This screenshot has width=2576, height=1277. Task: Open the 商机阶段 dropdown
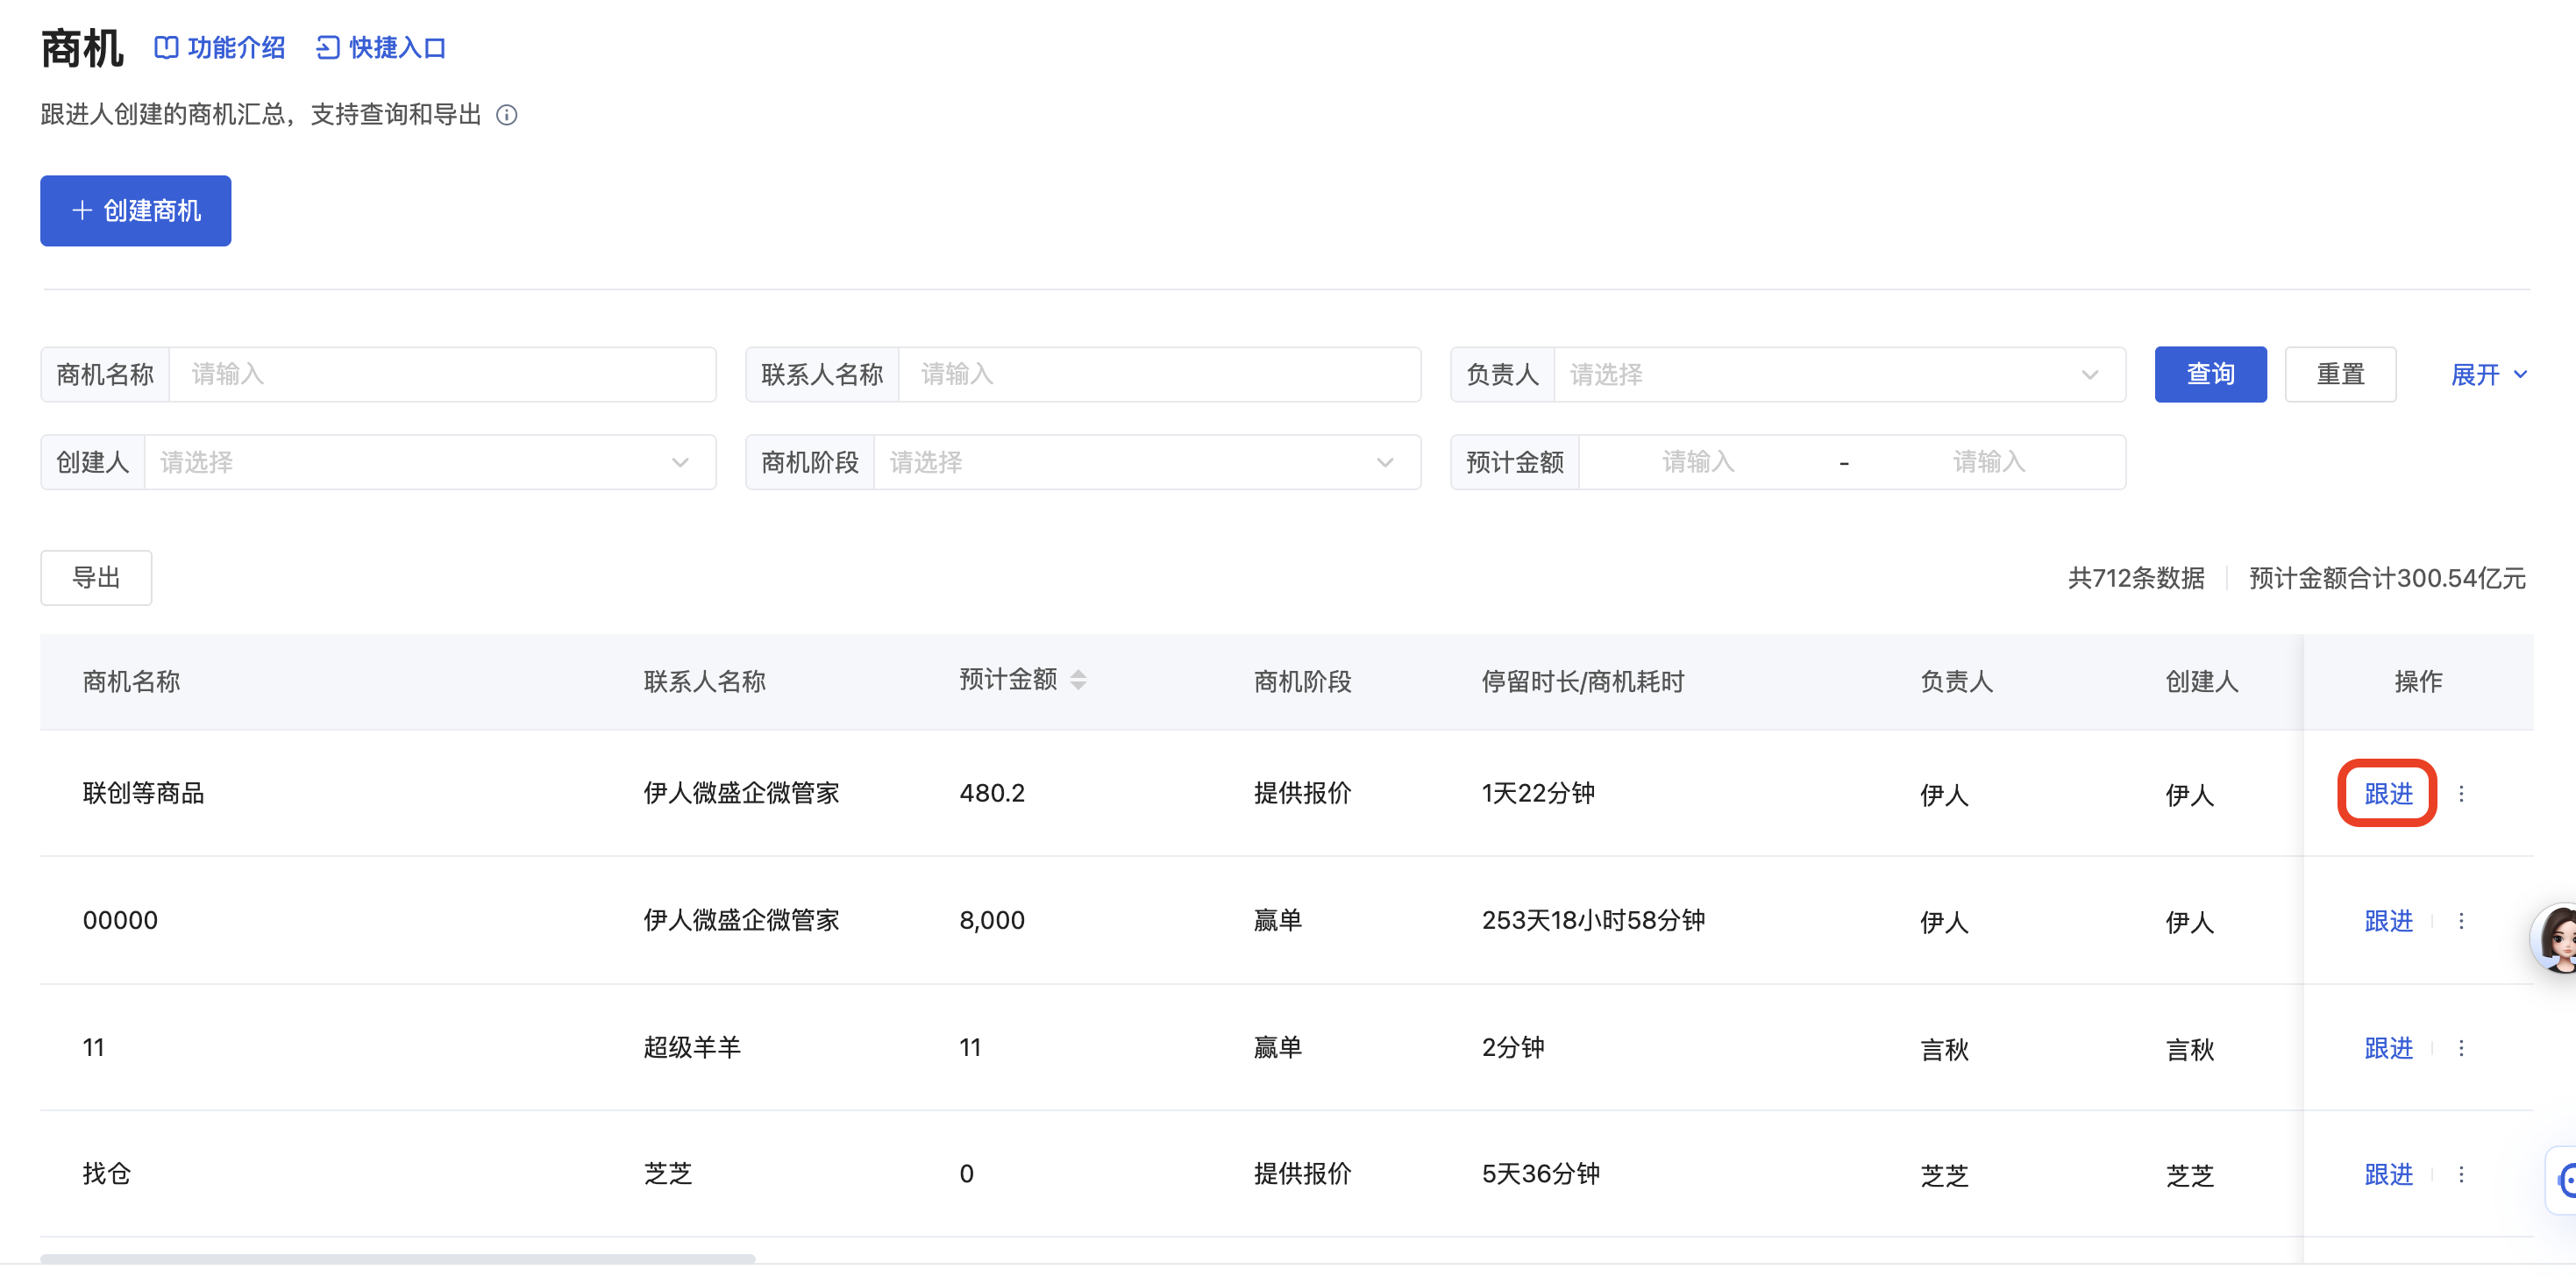point(1147,462)
